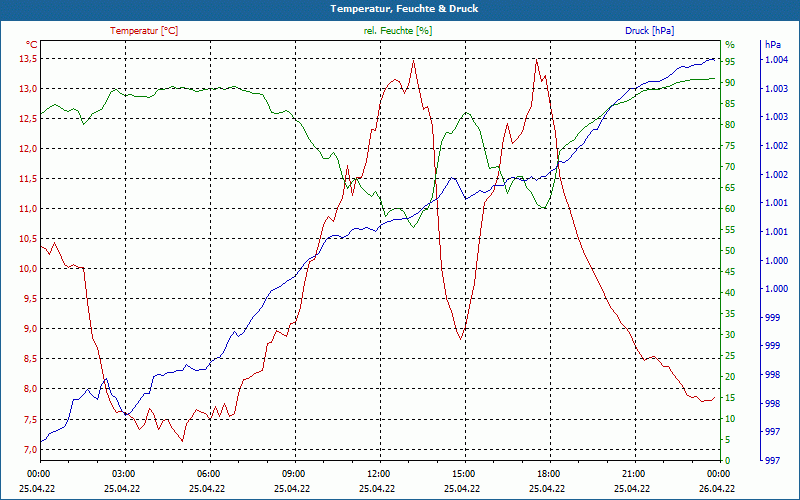Click the '9,5' temperature axis value
The height and width of the screenshot is (500, 800).
(x=31, y=299)
